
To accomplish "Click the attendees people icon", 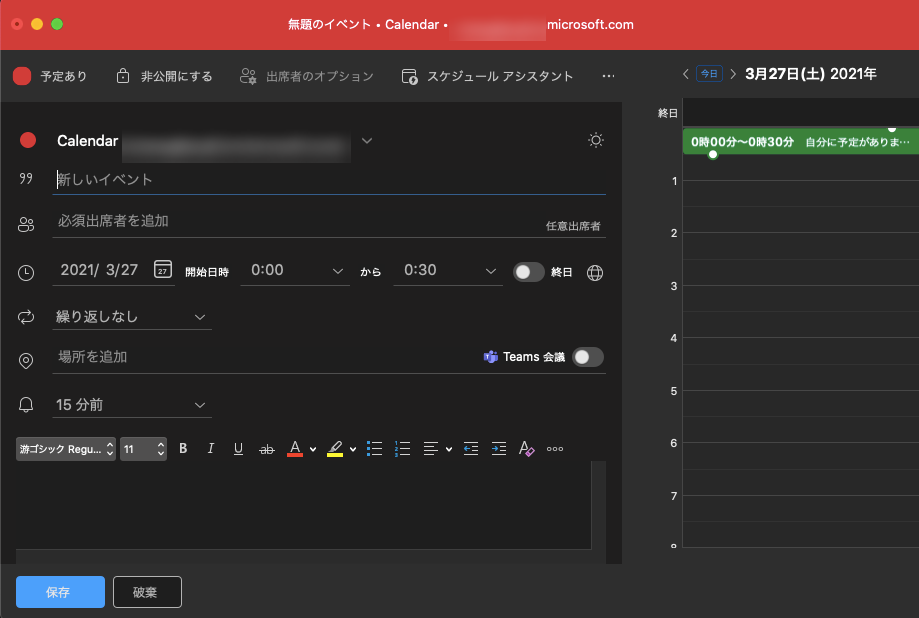I will 26,225.
